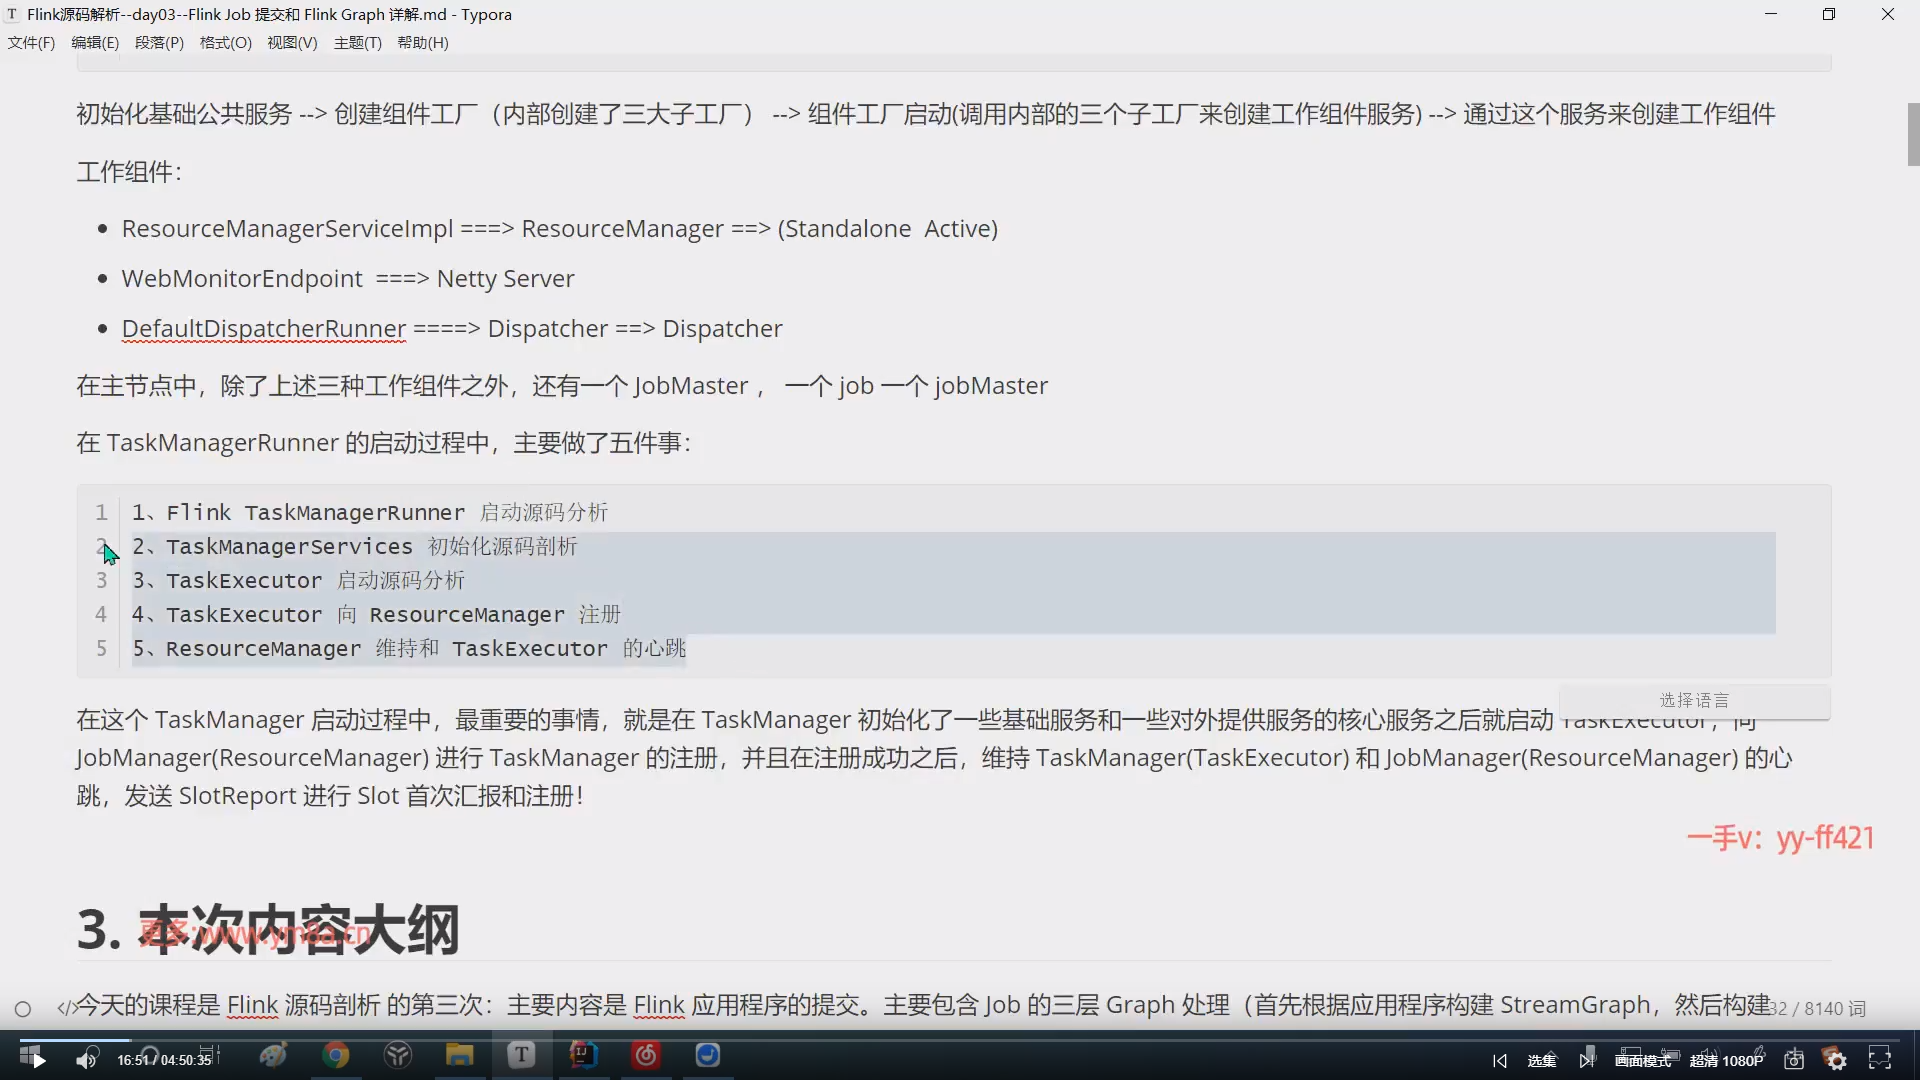The width and height of the screenshot is (1920, 1080).
Task: Open IntelliJ IDEA taskbar icon
Action: pyautogui.click(x=583, y=1056)
